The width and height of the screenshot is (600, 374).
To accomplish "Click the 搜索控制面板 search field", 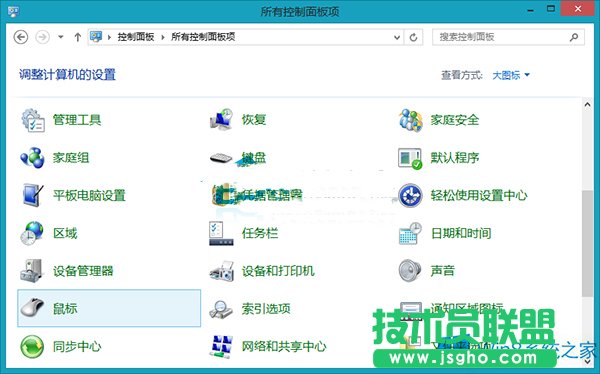I will point(508,37).
